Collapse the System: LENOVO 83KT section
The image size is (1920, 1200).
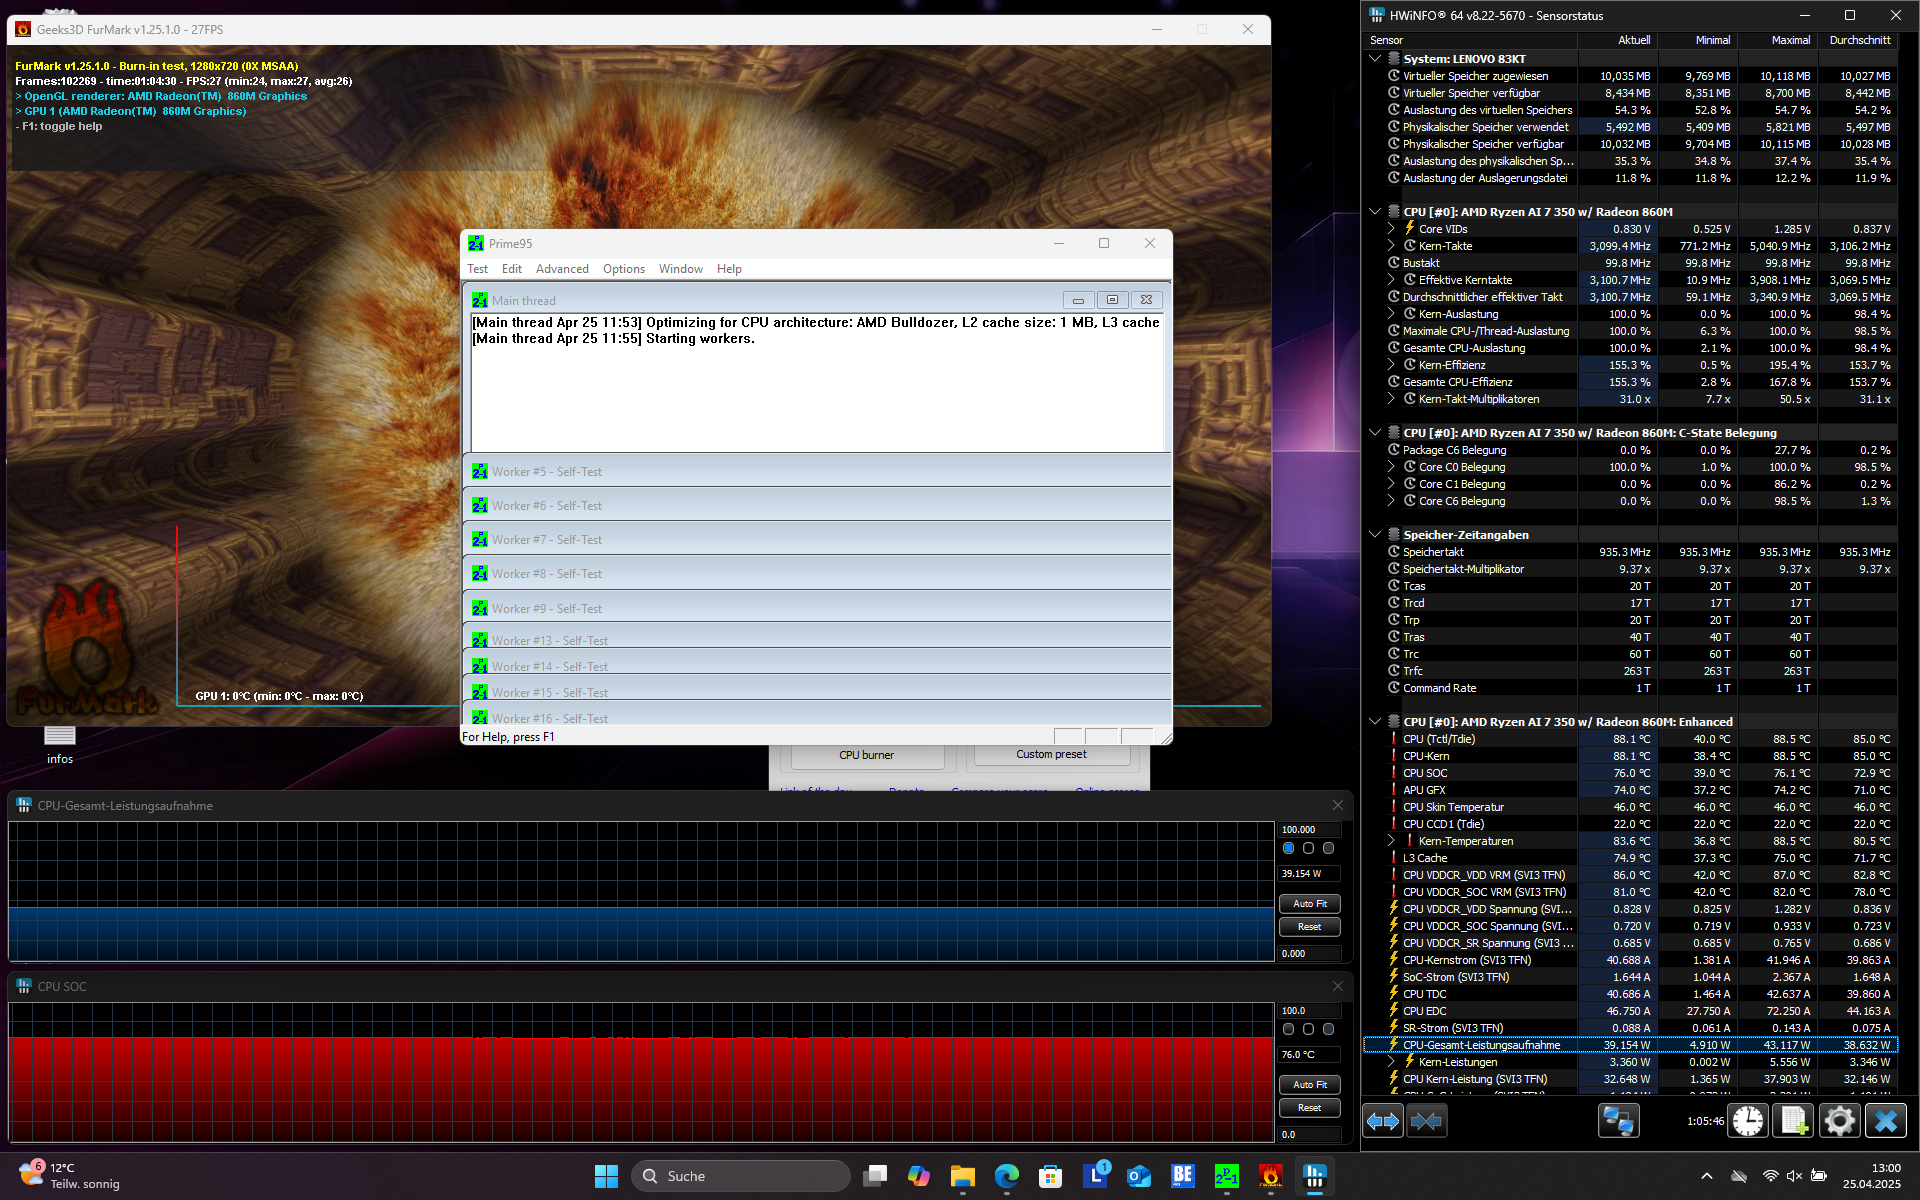pos(1375,59)
